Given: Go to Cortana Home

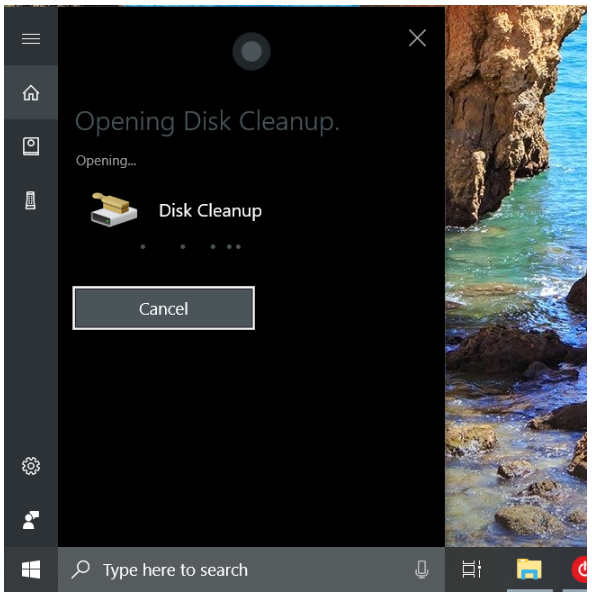Looking at the screenshot, I should click(x=31, y=93).
